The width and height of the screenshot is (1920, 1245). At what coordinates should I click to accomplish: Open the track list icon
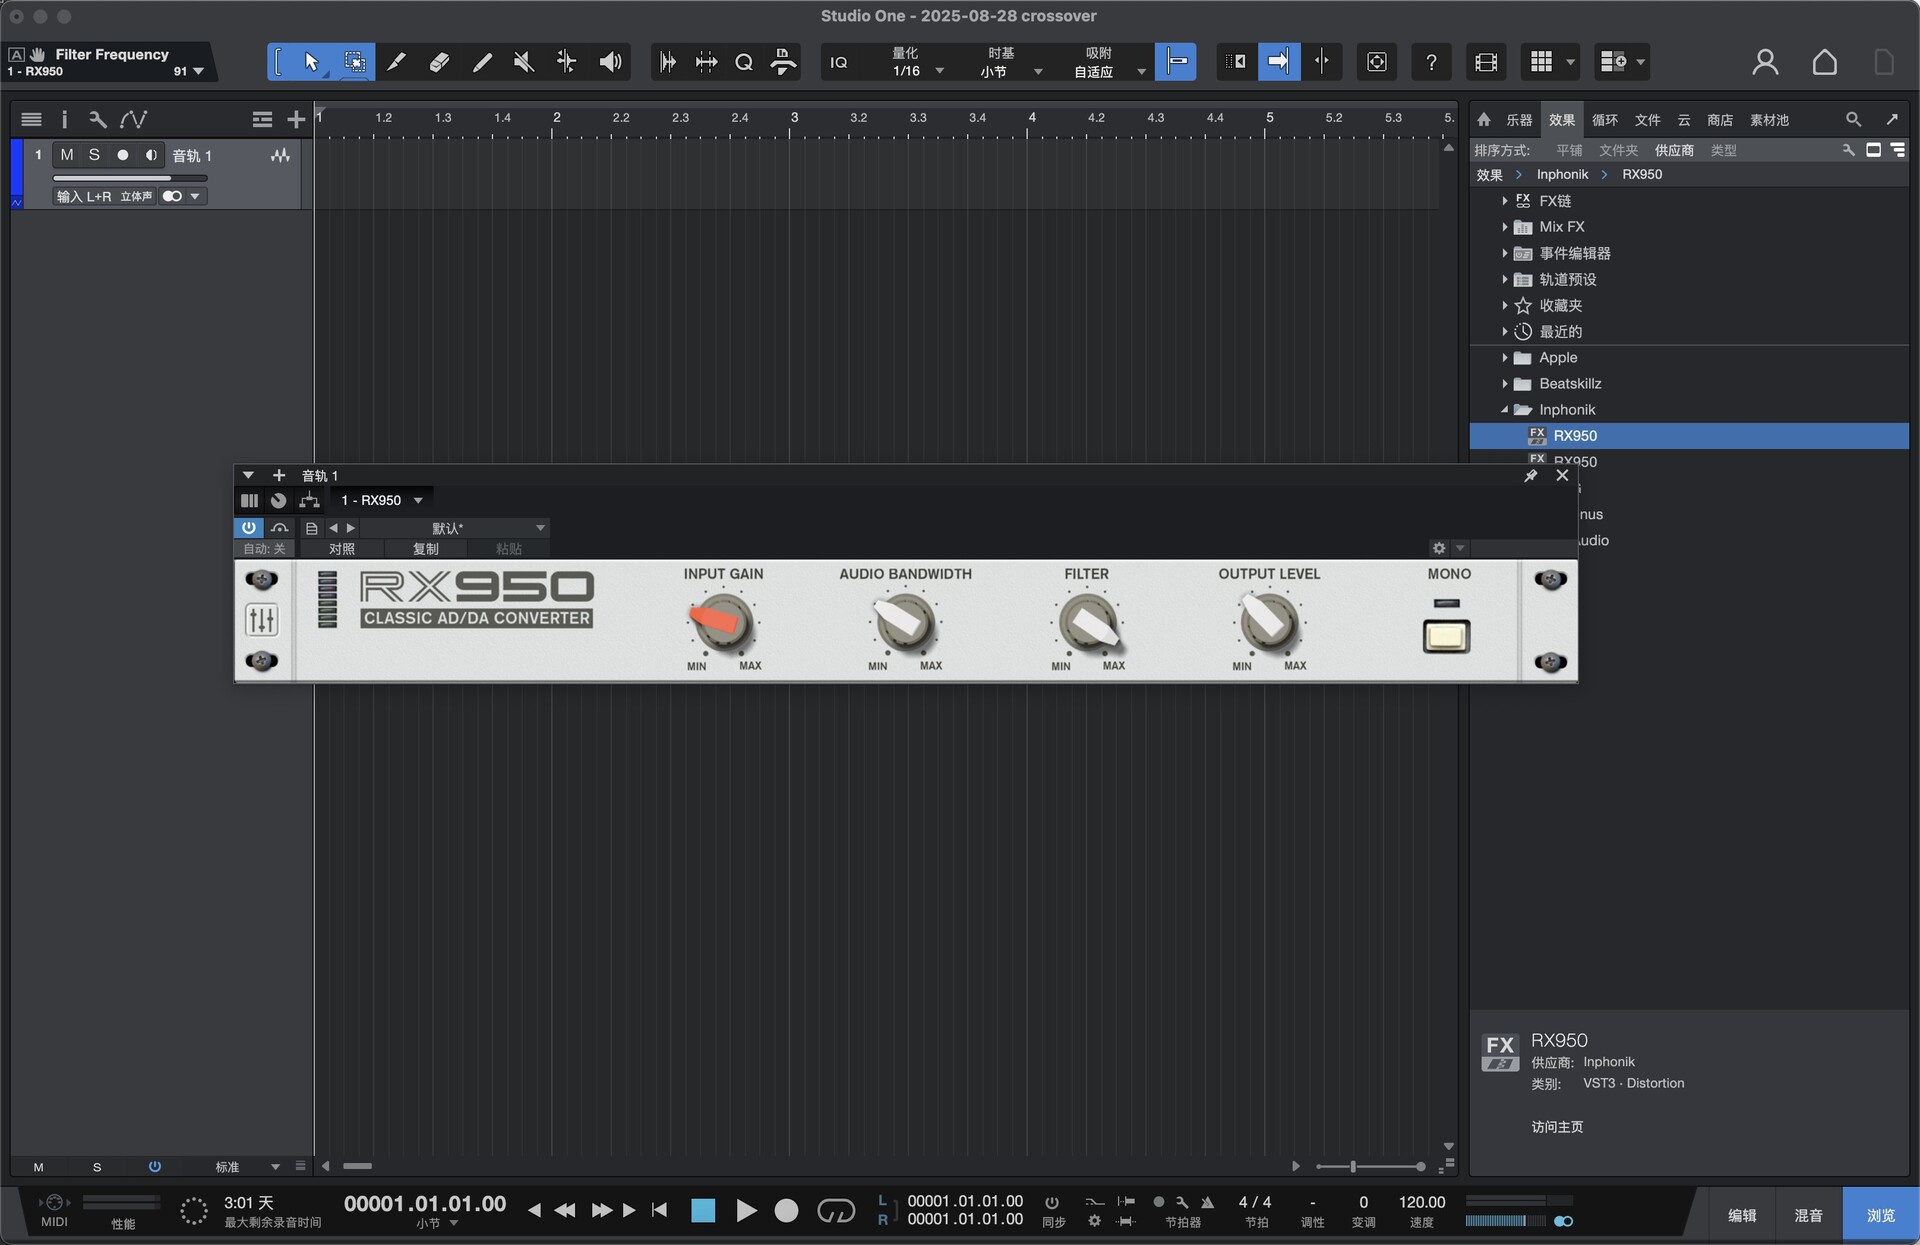31,120
